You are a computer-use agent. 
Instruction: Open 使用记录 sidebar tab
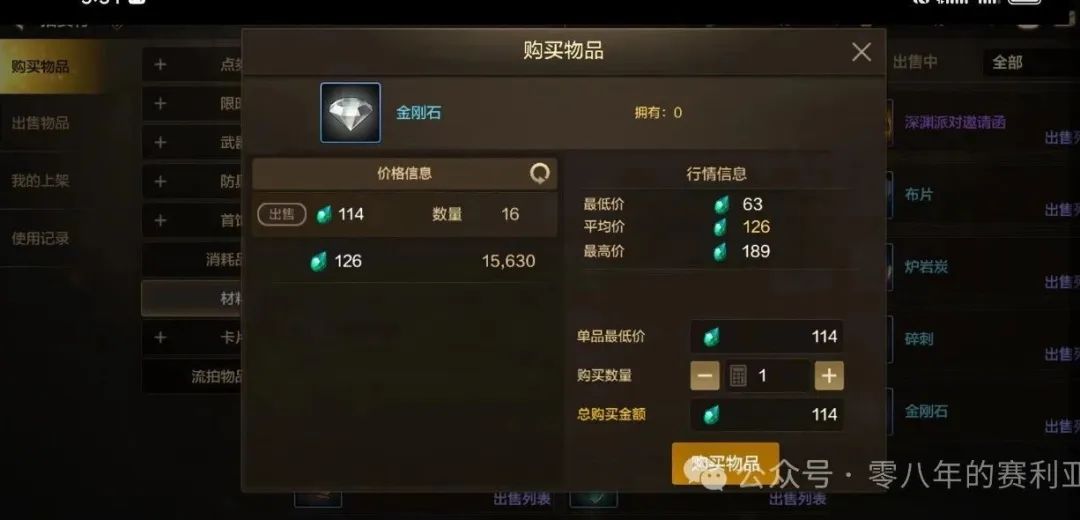pyautogui.click(x=41, y=238)
